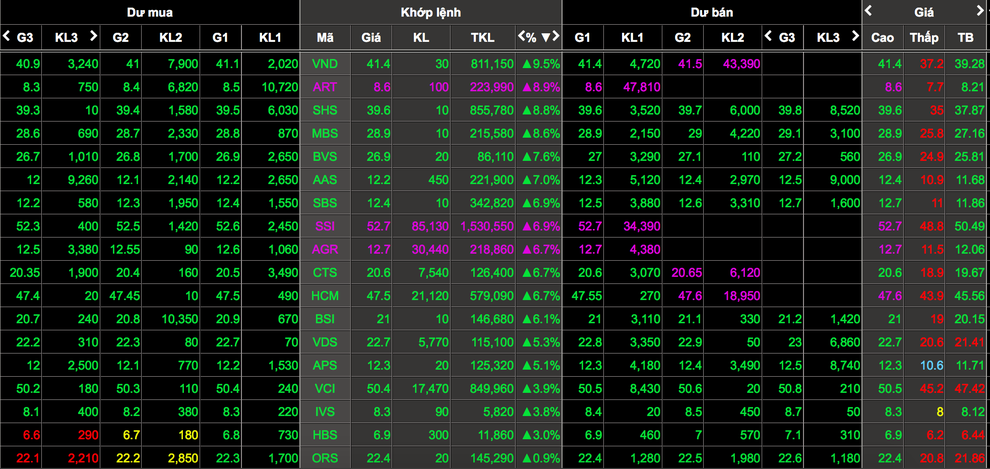Select the ▲9.5% change for VND
Screen dimensions: 990x469
pos(540,64)
